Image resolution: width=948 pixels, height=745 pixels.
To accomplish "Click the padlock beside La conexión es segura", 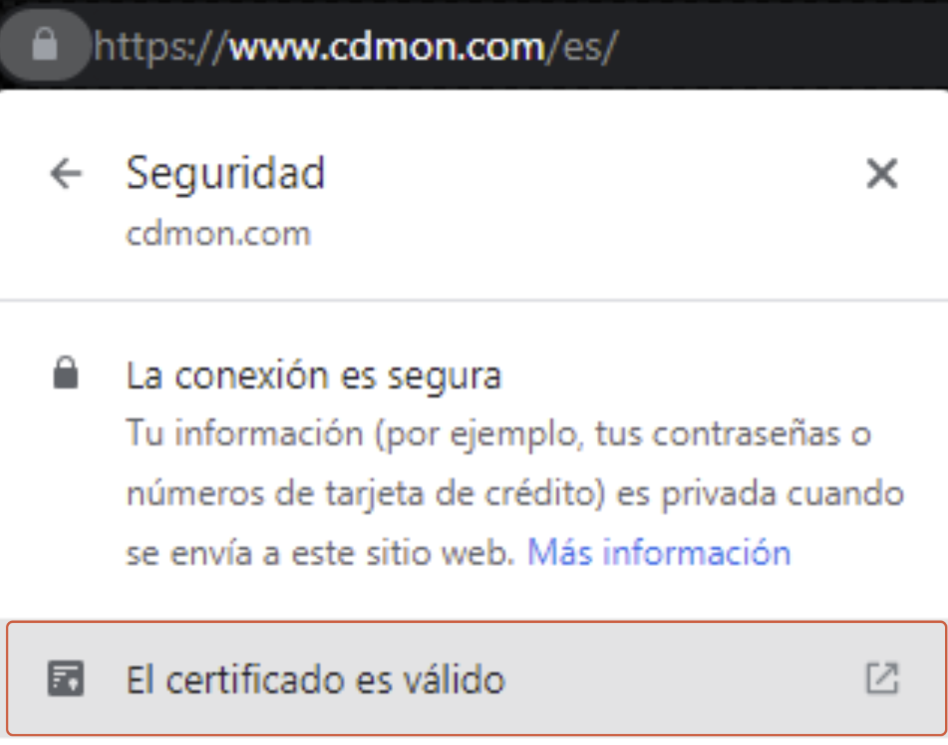I will [x=65, y=372].
